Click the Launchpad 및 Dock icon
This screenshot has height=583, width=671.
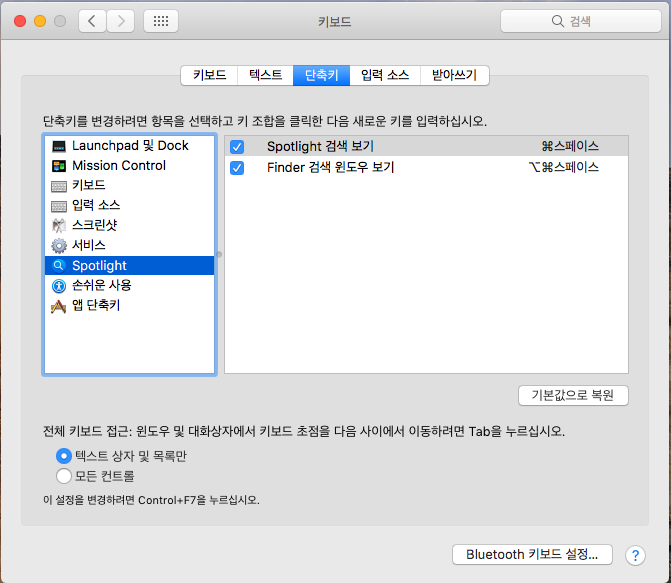pos(59,146)
